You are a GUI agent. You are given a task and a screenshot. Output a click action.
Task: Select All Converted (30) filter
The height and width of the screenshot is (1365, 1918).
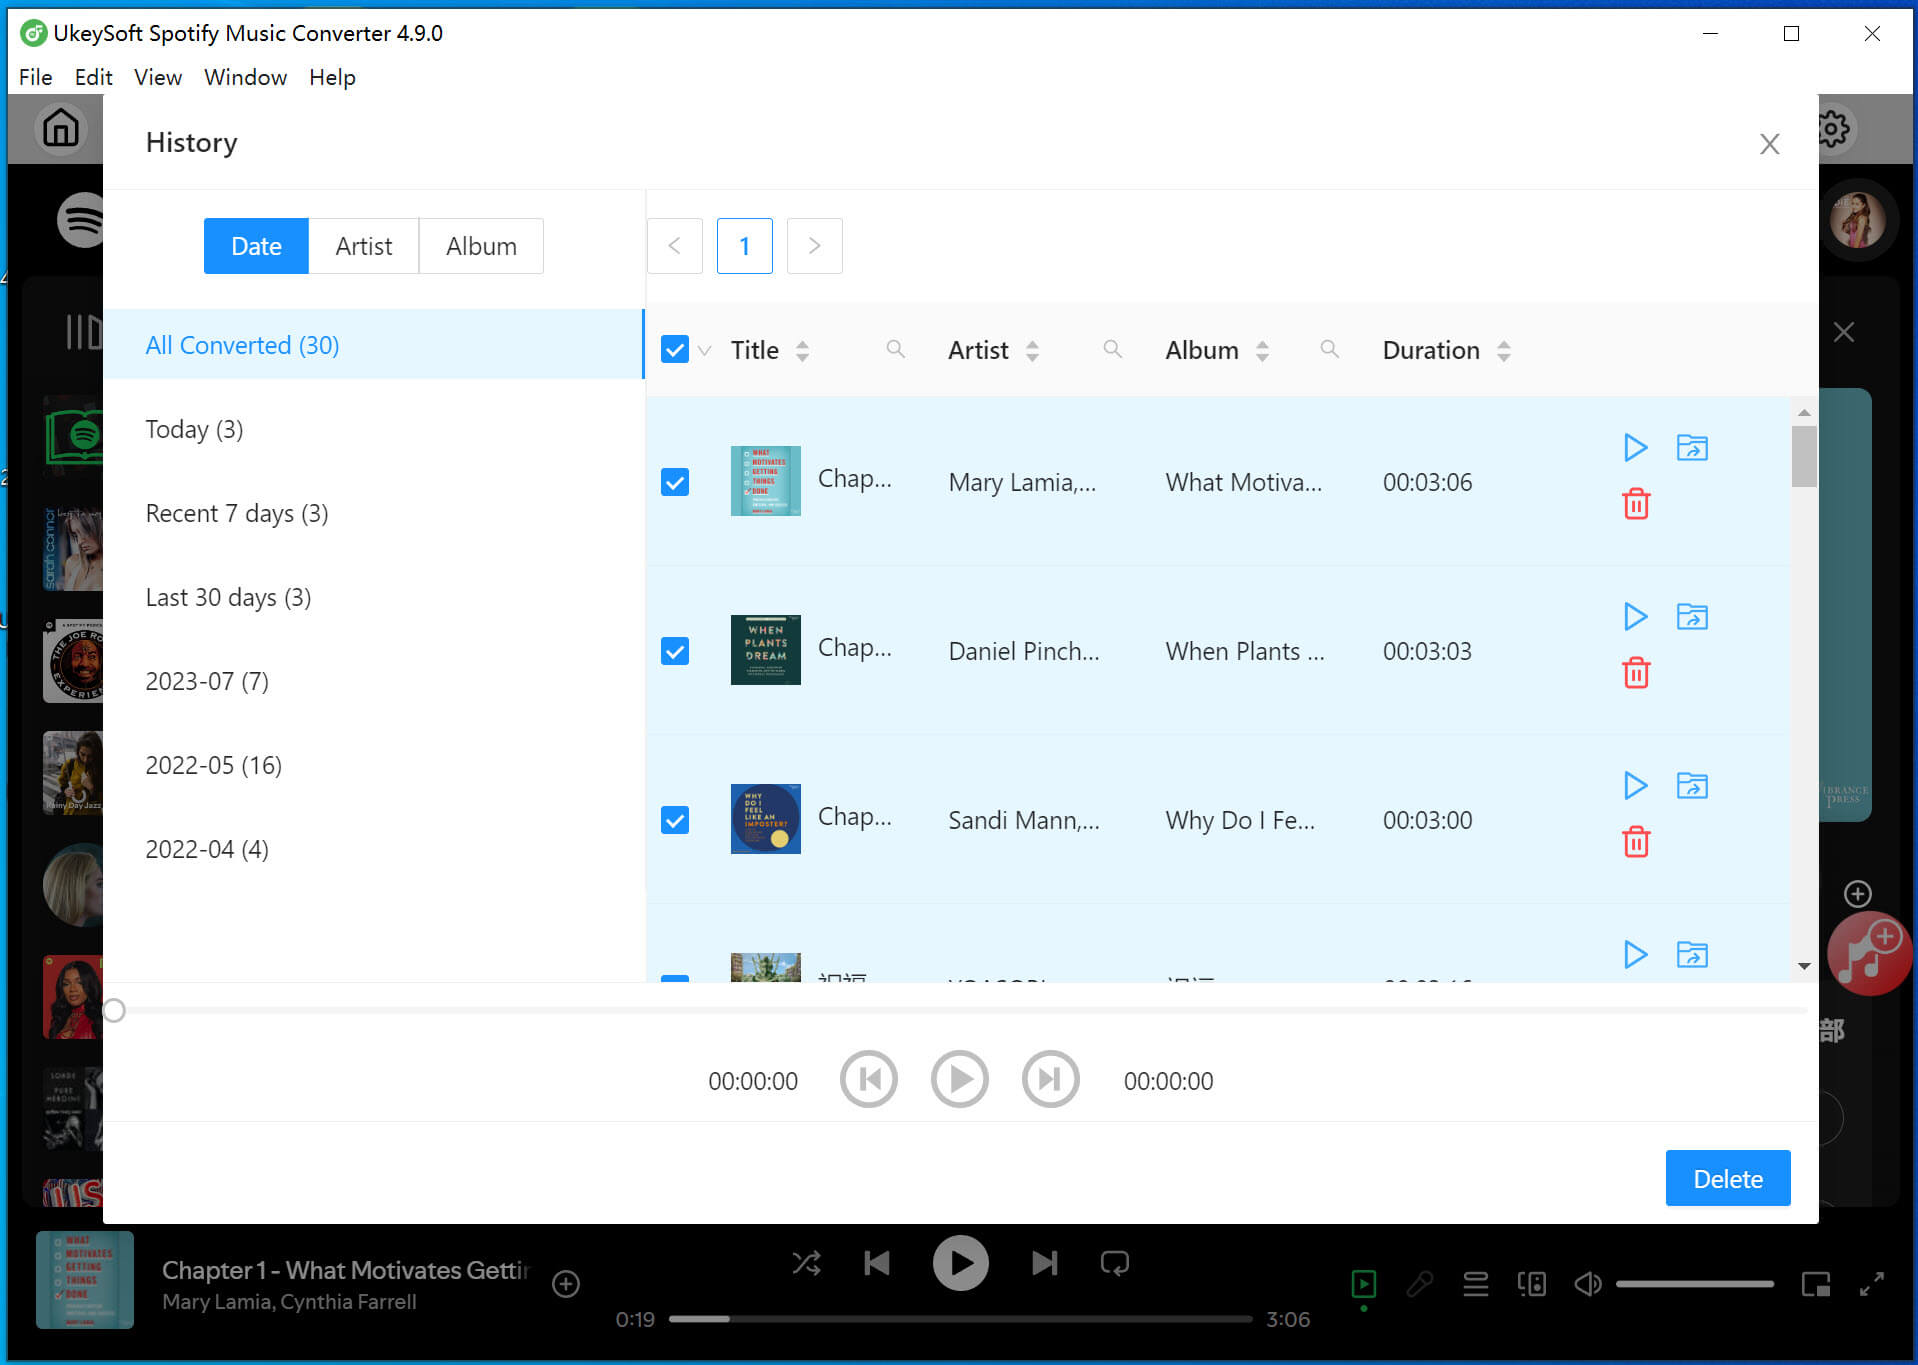374,345
